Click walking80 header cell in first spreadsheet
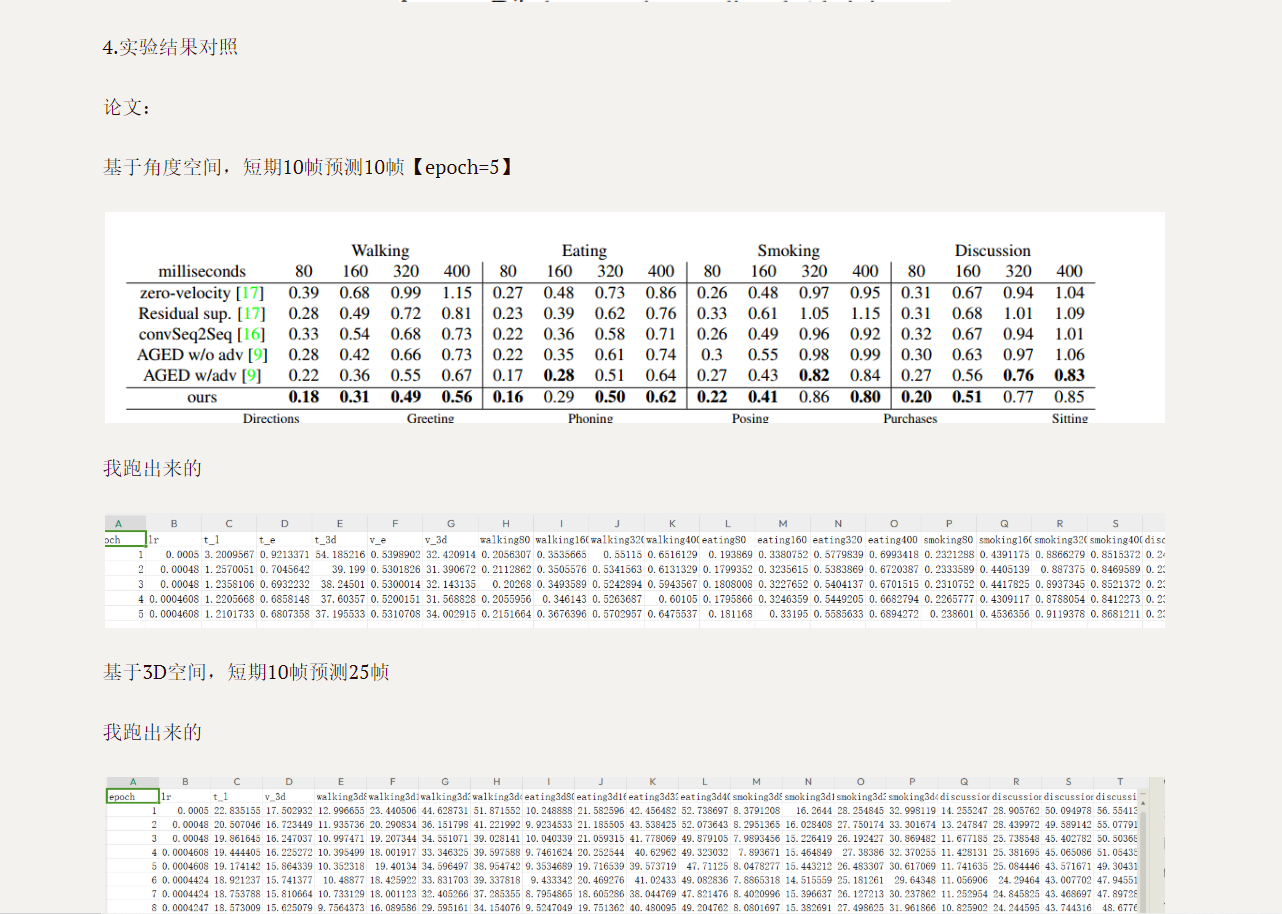 [x=505, y=539]
